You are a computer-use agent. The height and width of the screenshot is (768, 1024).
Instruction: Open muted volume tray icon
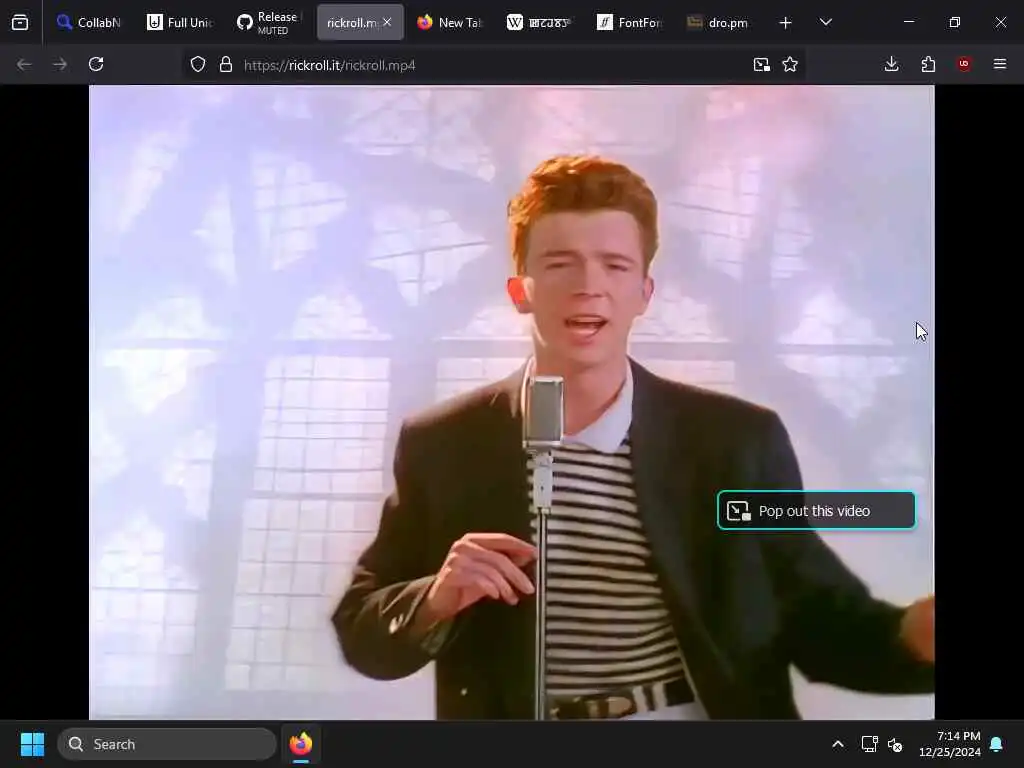tap(895, 744)
